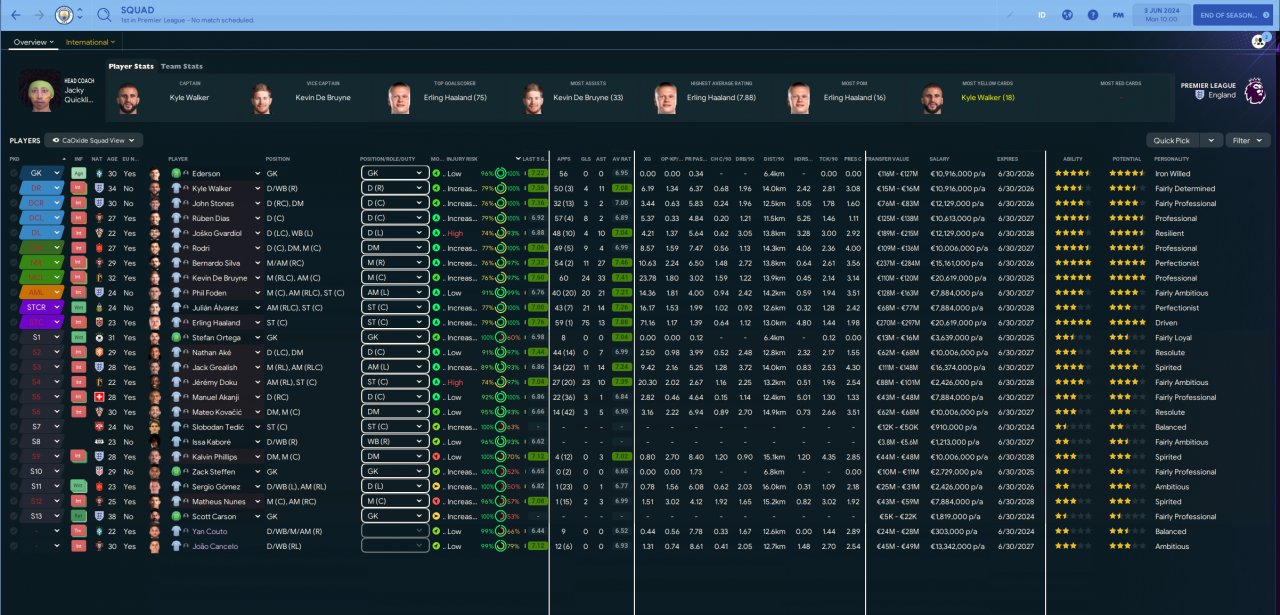Screen dimensions: 1280x615
Task: Open the Premier League logo
Action: [x=1253, y=92]
